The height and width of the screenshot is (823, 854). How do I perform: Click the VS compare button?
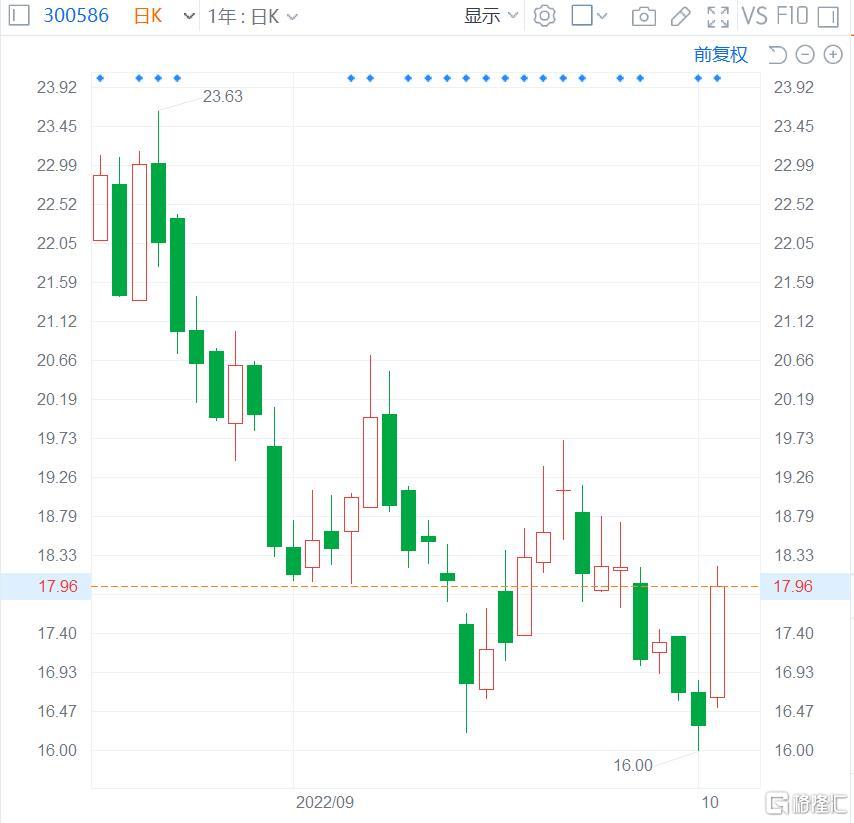pos(755,16)
